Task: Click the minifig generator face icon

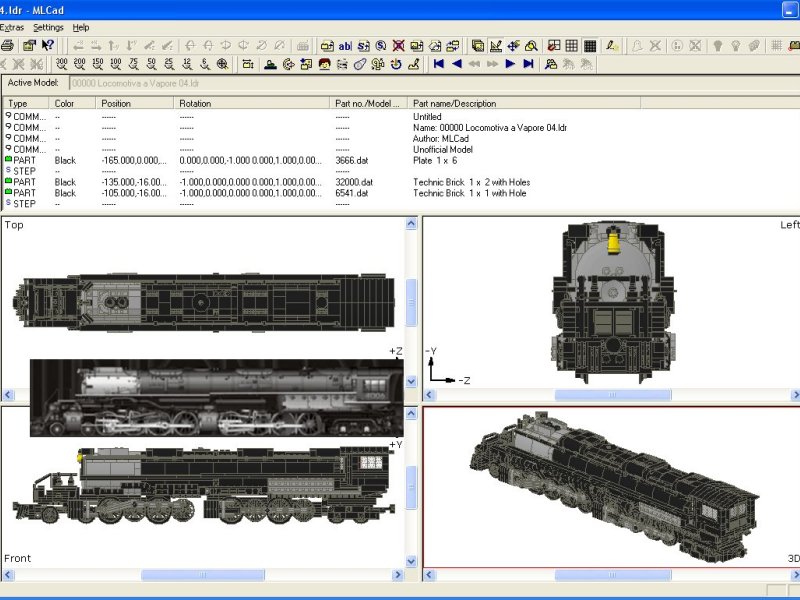Action: click(x=324, y=64)
